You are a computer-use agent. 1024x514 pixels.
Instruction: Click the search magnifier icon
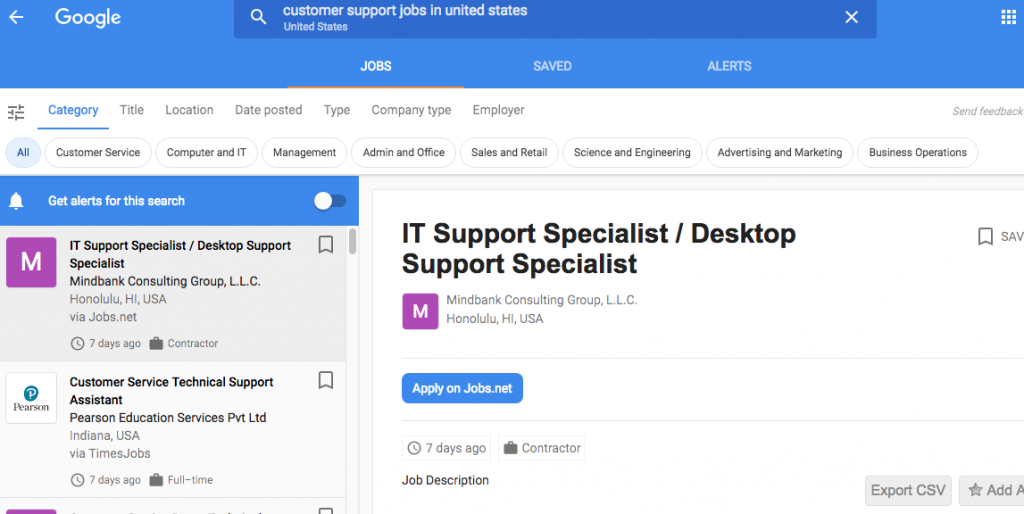pos(259,17)
